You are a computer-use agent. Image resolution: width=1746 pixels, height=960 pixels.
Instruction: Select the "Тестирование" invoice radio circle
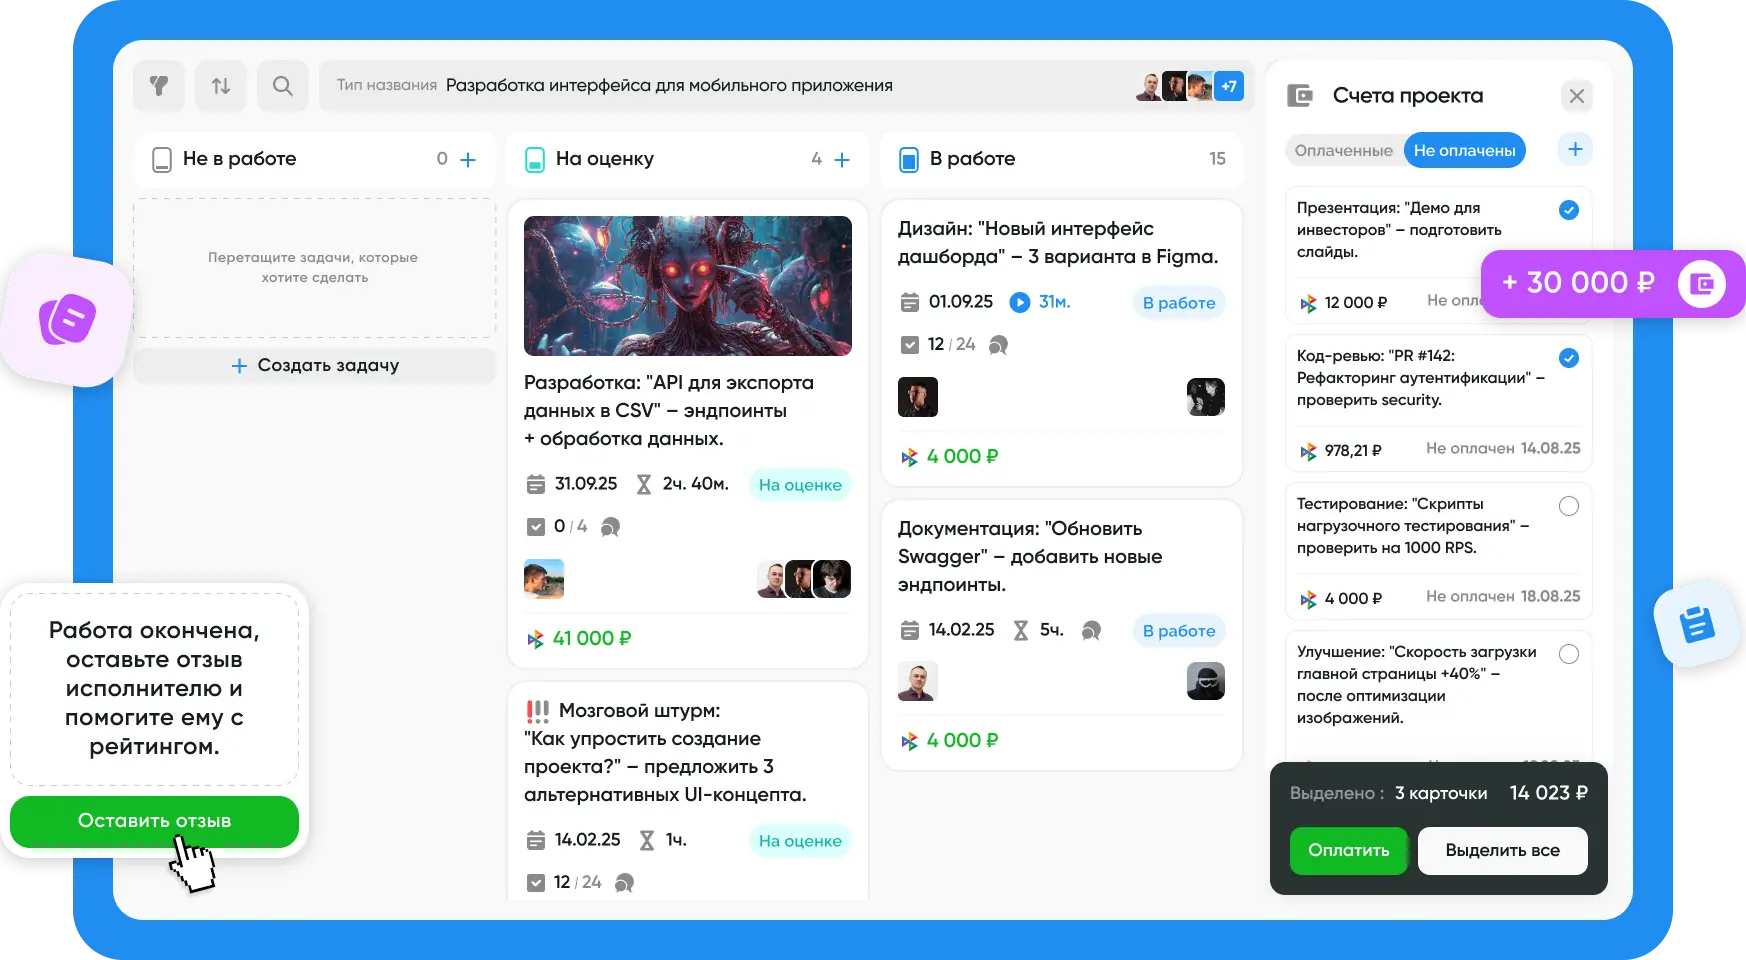[x=1569, y=506]
